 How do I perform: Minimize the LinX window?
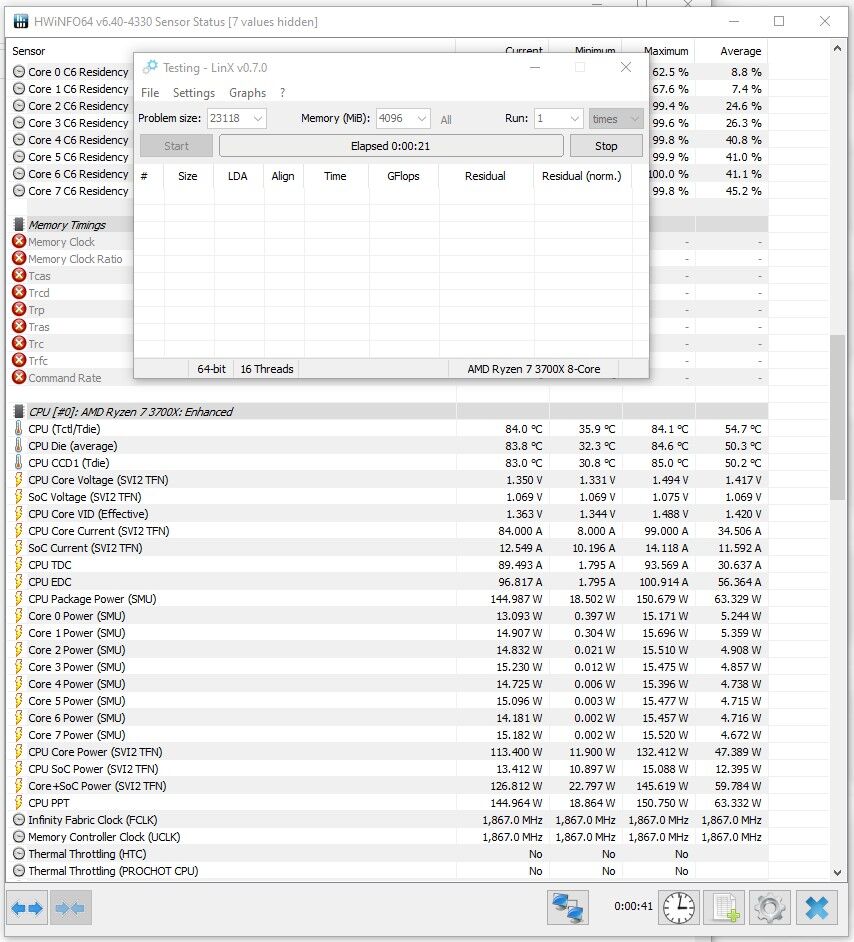point(535,67)
